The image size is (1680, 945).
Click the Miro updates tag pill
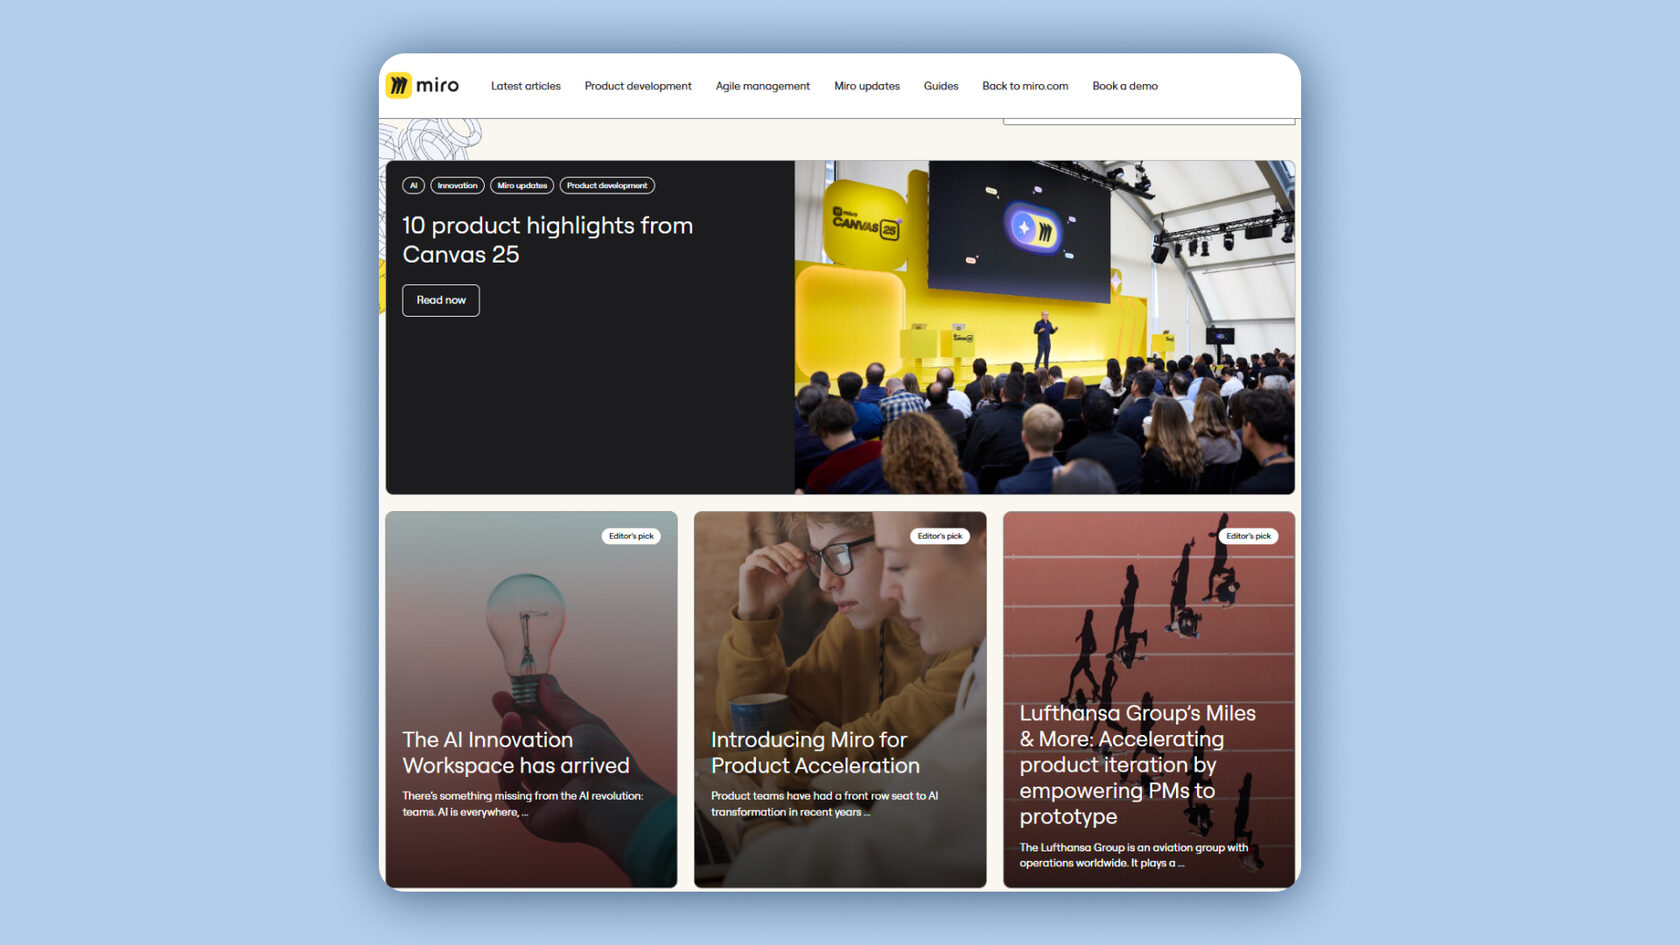[522, 185]
